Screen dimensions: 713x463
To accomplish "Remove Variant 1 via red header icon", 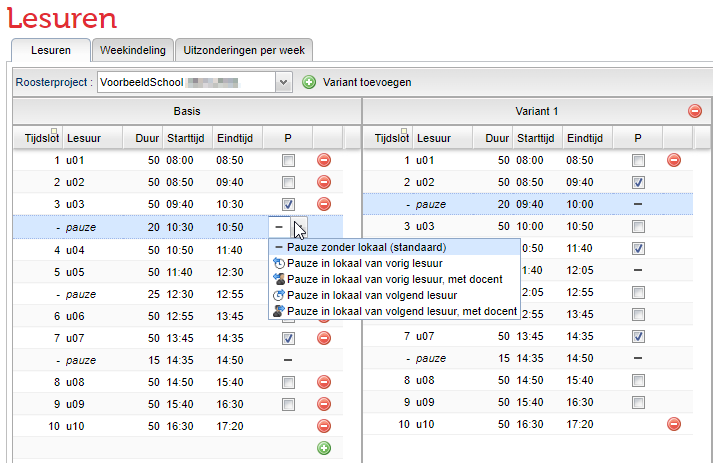I will pos(695,111).
